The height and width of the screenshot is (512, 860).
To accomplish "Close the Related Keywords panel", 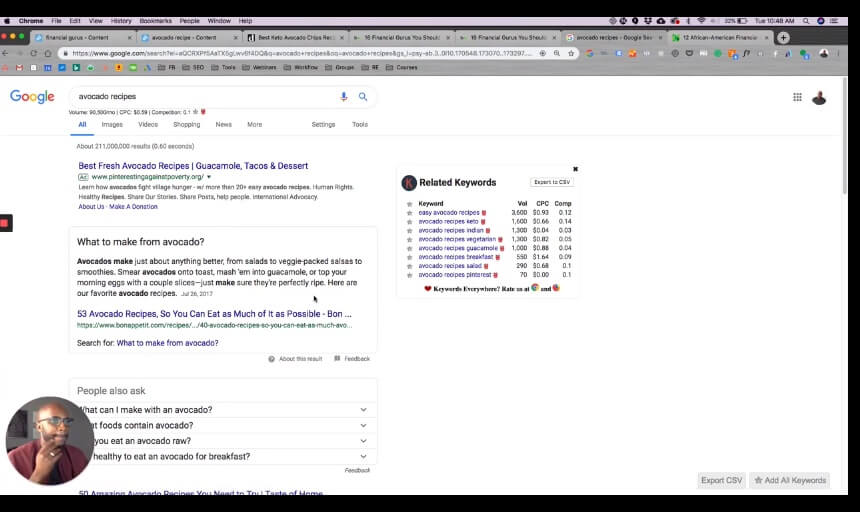I will point(575,169).
